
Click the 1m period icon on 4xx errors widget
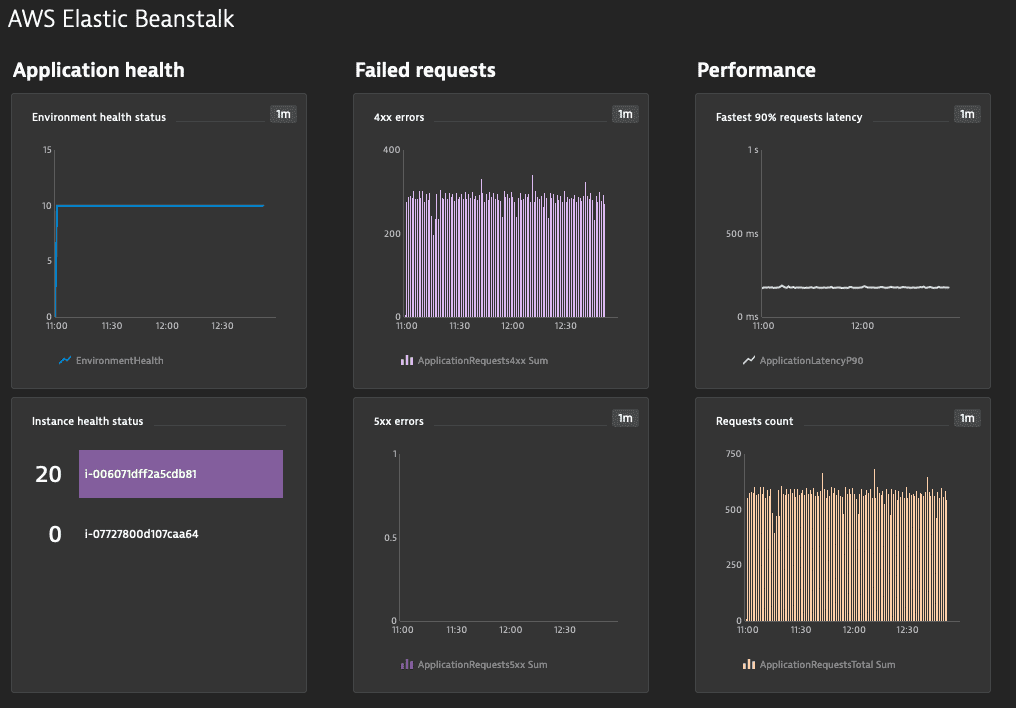[625, 114]
